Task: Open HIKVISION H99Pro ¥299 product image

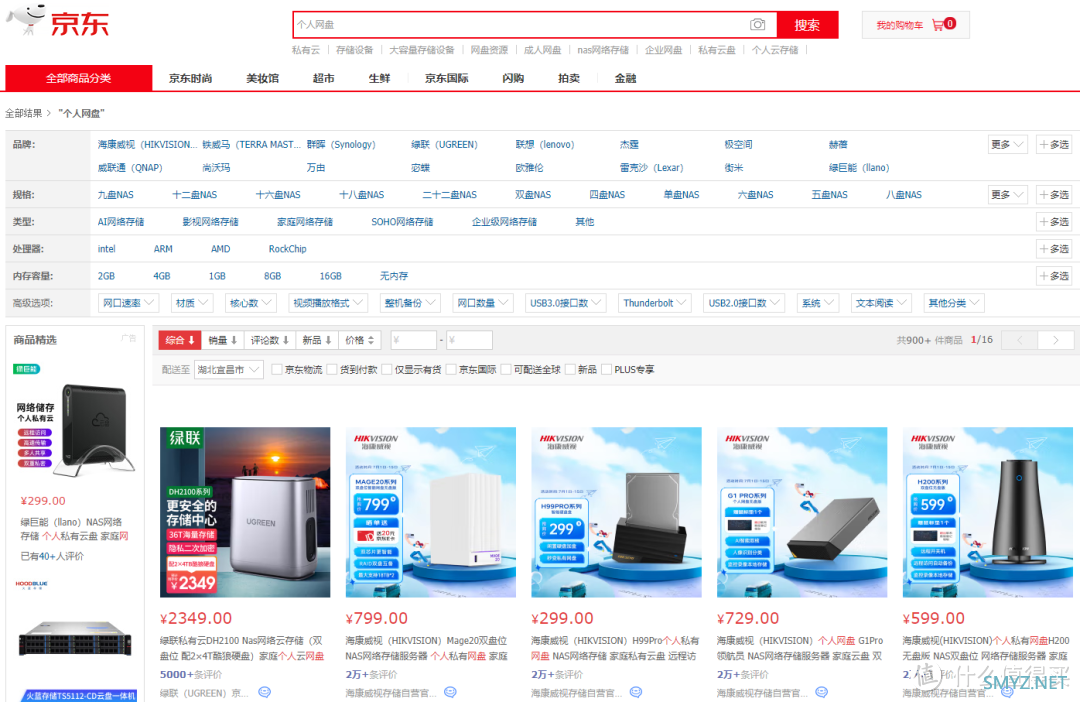Action: click(616, 513)
